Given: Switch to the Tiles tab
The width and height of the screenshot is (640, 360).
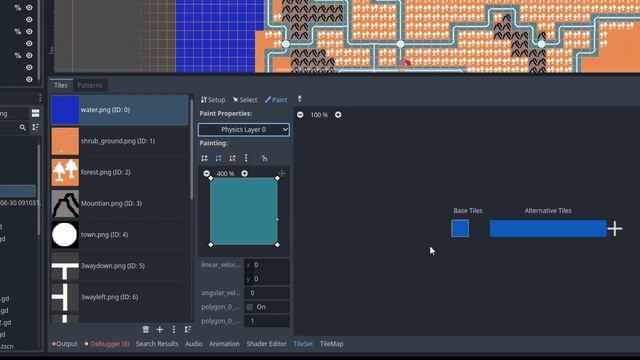Looking at the screenshot, I should (x=60, y=85).
